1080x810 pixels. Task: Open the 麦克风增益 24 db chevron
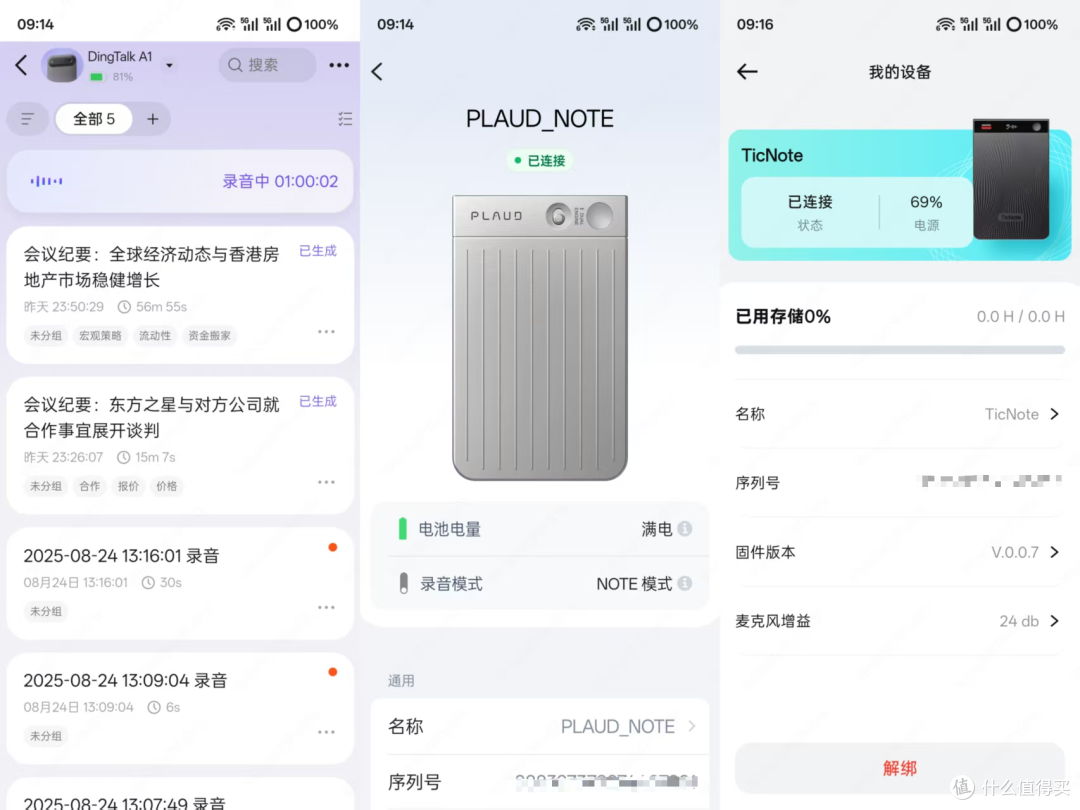[1055, 621]
